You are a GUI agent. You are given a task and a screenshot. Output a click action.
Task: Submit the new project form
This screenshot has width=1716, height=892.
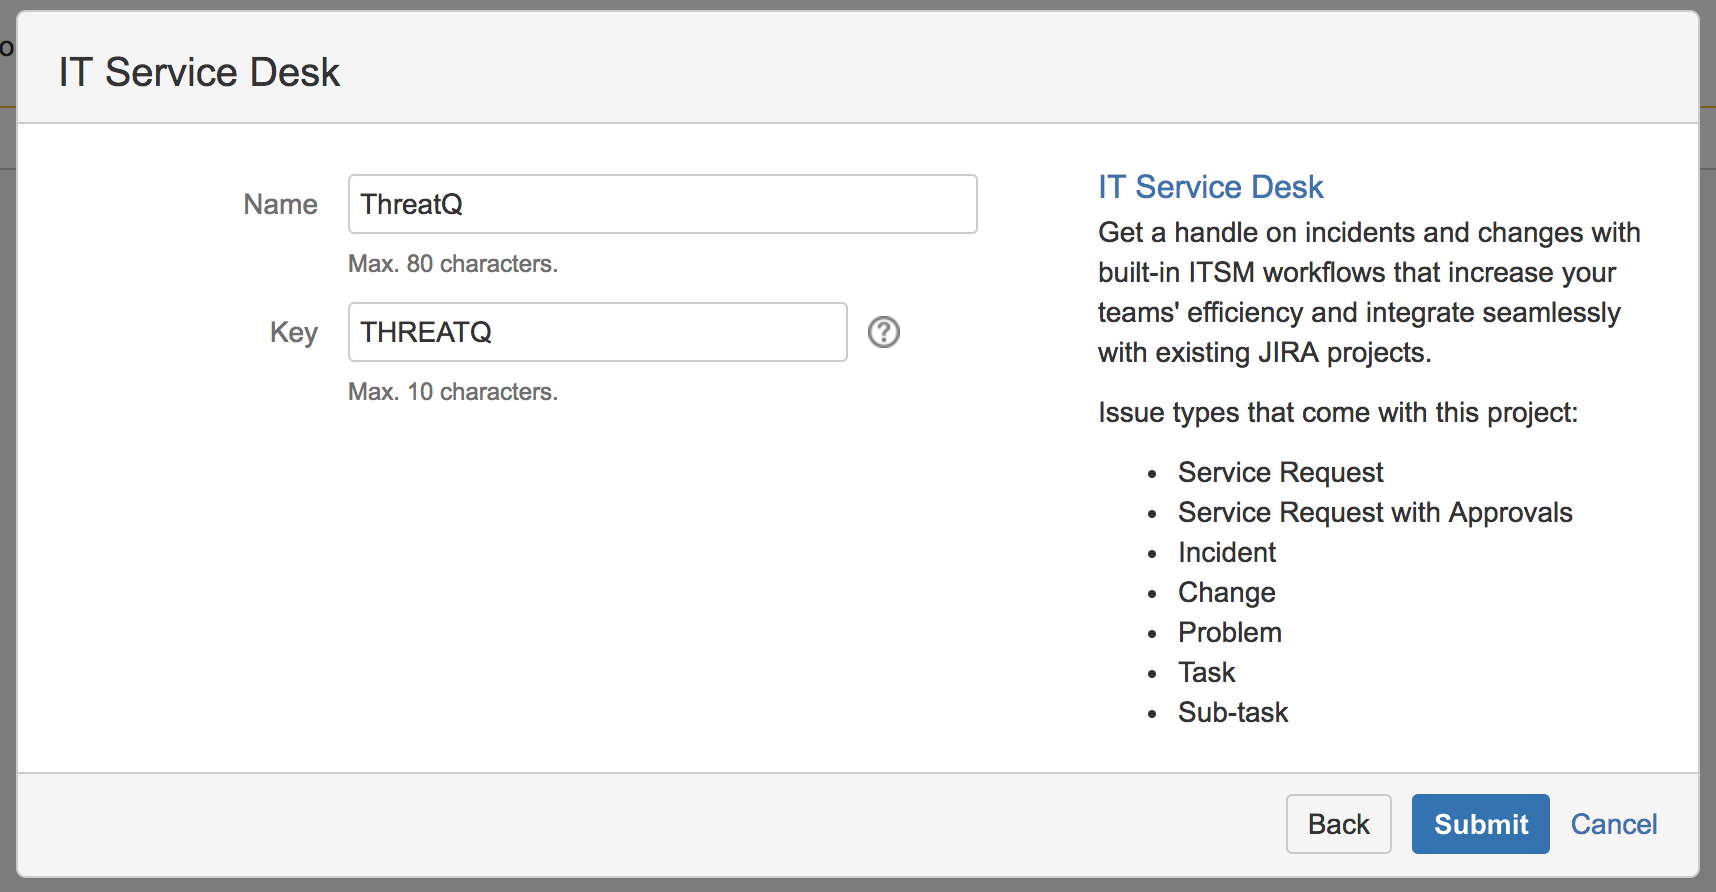[1480, 824]
